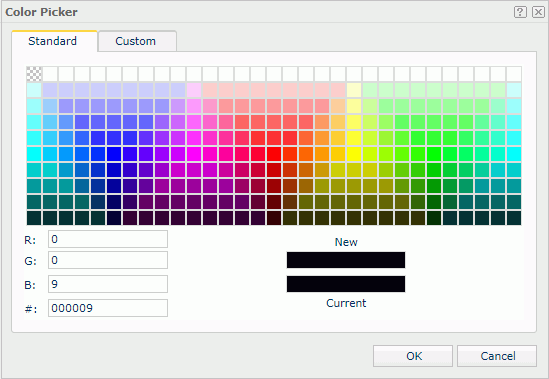The width and height of the screenshot is (549, 379).
Task: Click the Current color preview bar
Action: coord(346,284)
